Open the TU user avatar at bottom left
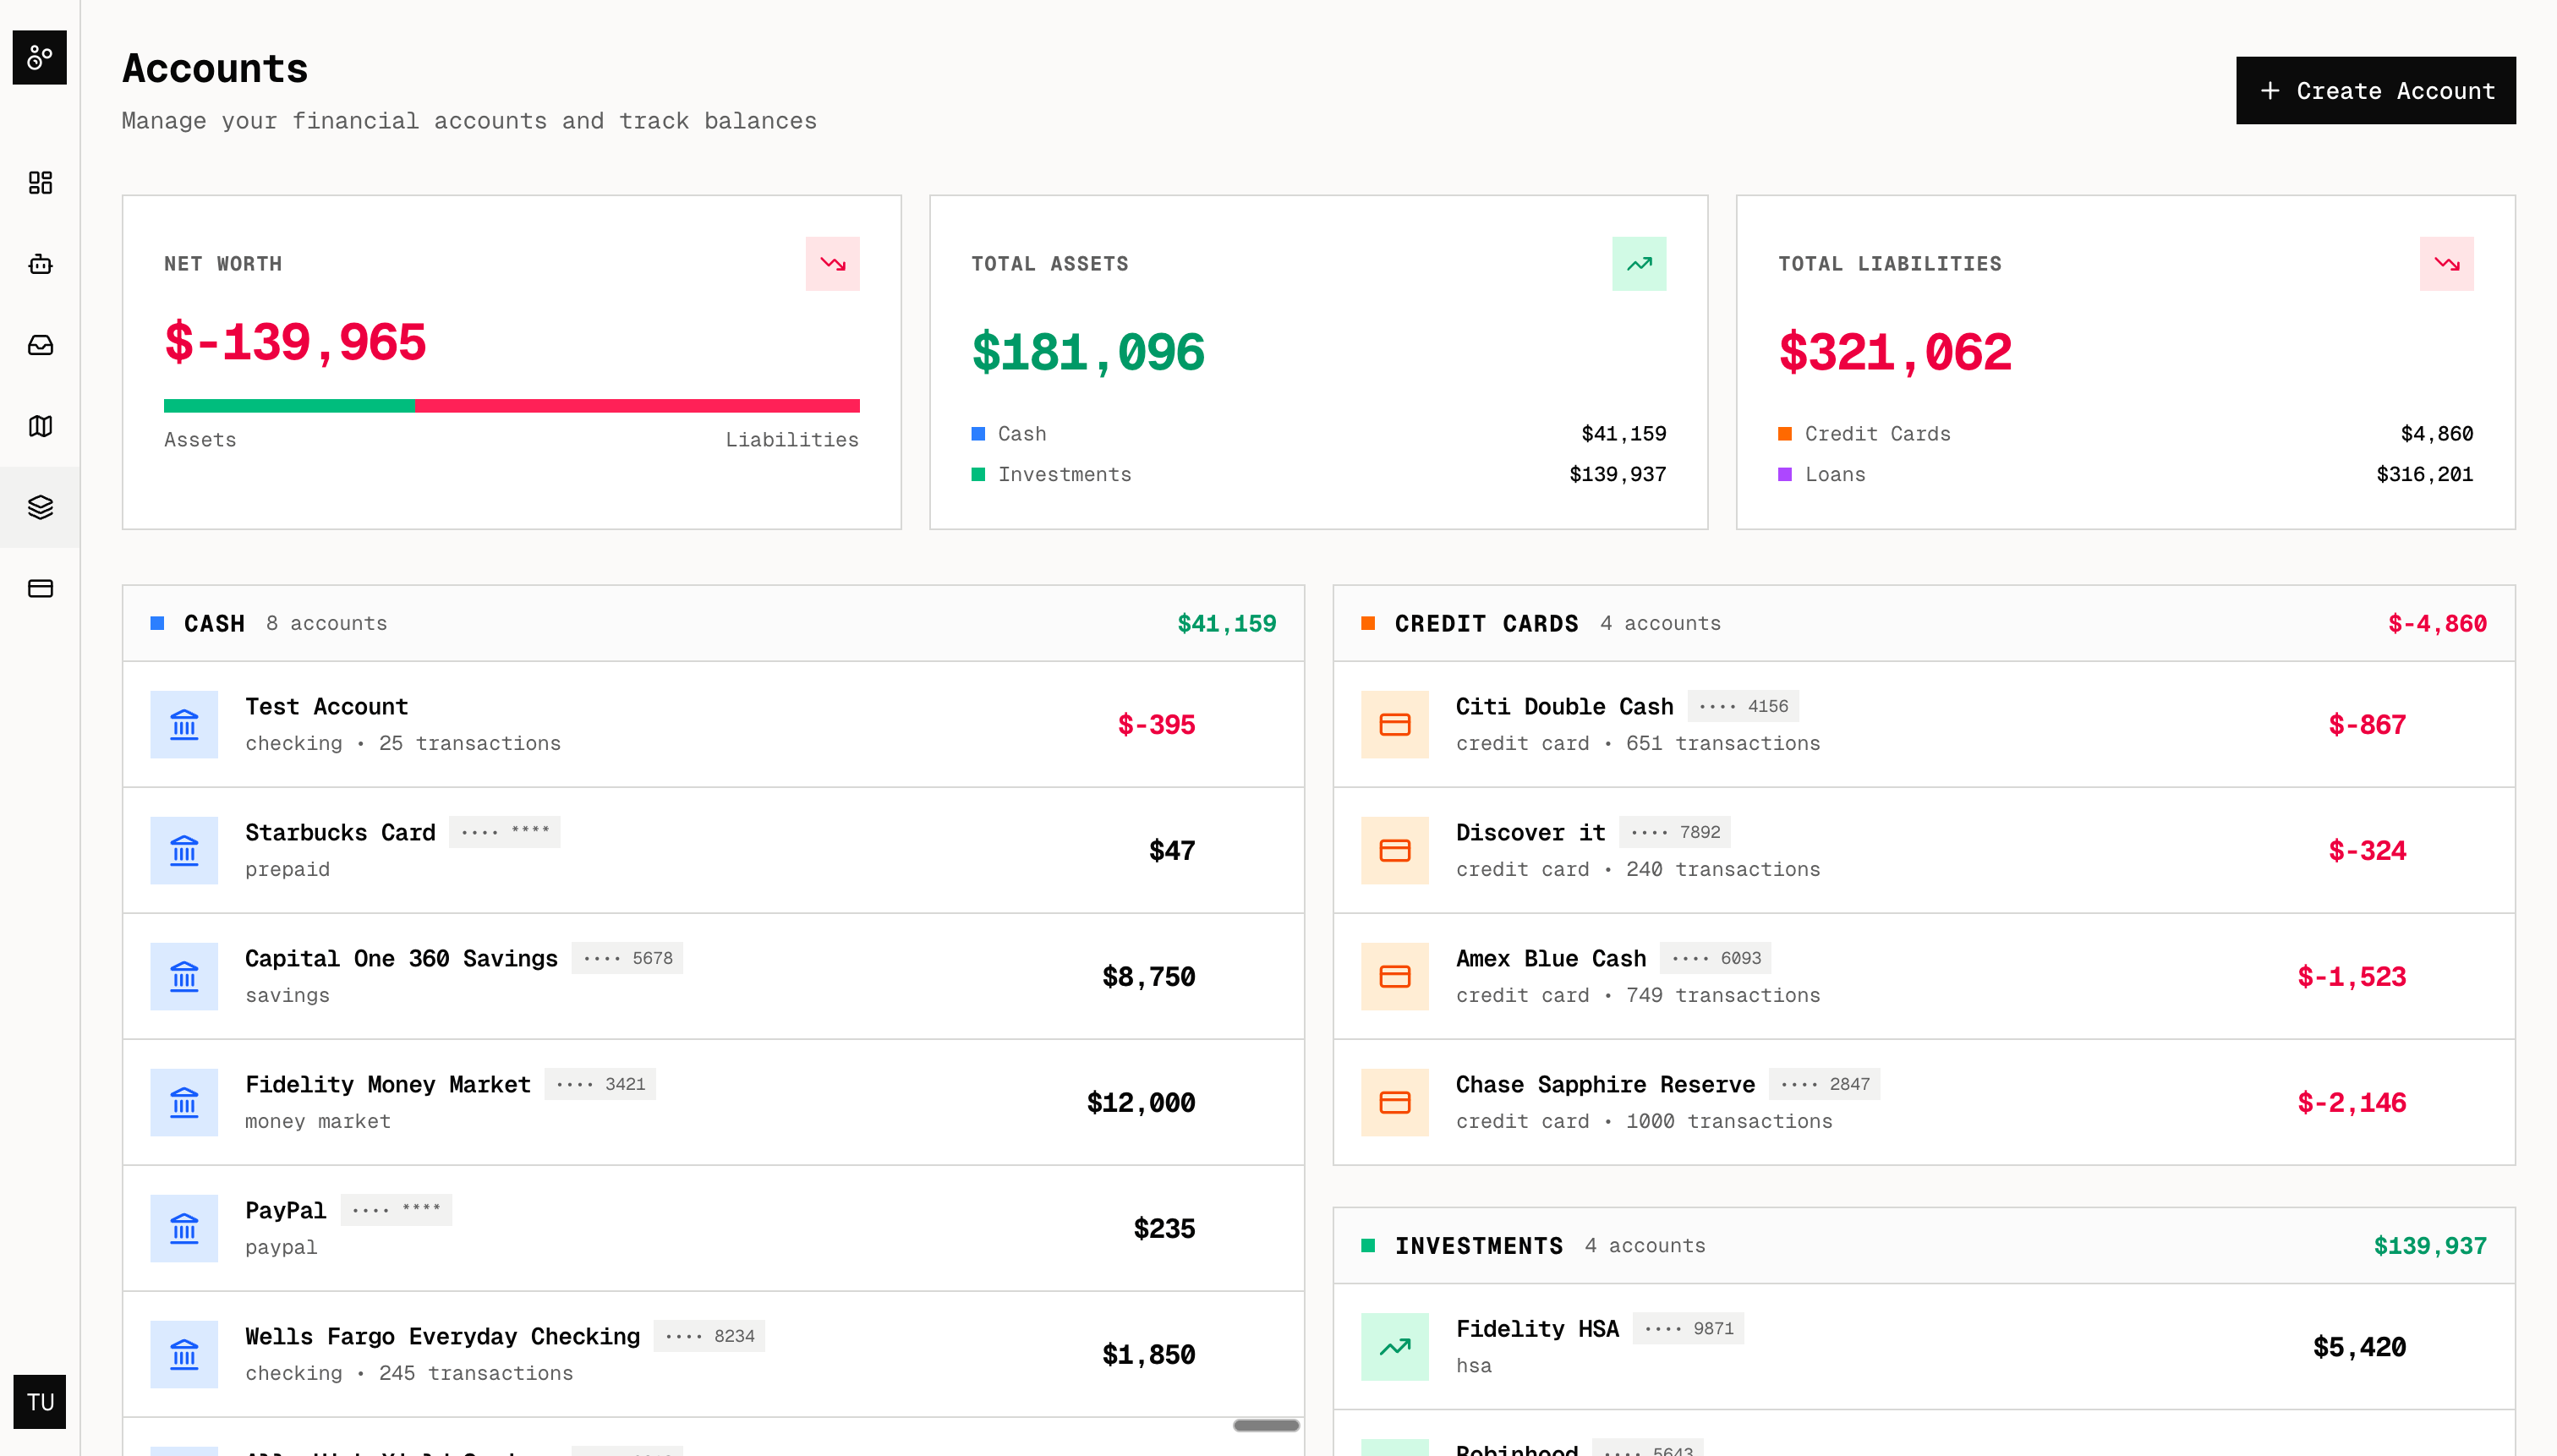 [x=39, y=1402]
